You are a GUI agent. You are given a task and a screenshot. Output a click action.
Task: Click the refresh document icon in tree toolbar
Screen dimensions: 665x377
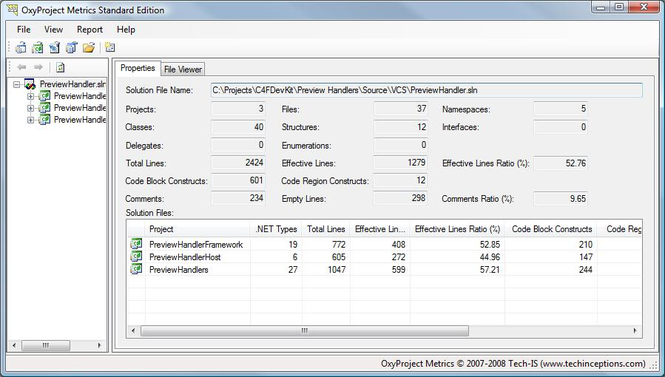[x=60, y=67]
